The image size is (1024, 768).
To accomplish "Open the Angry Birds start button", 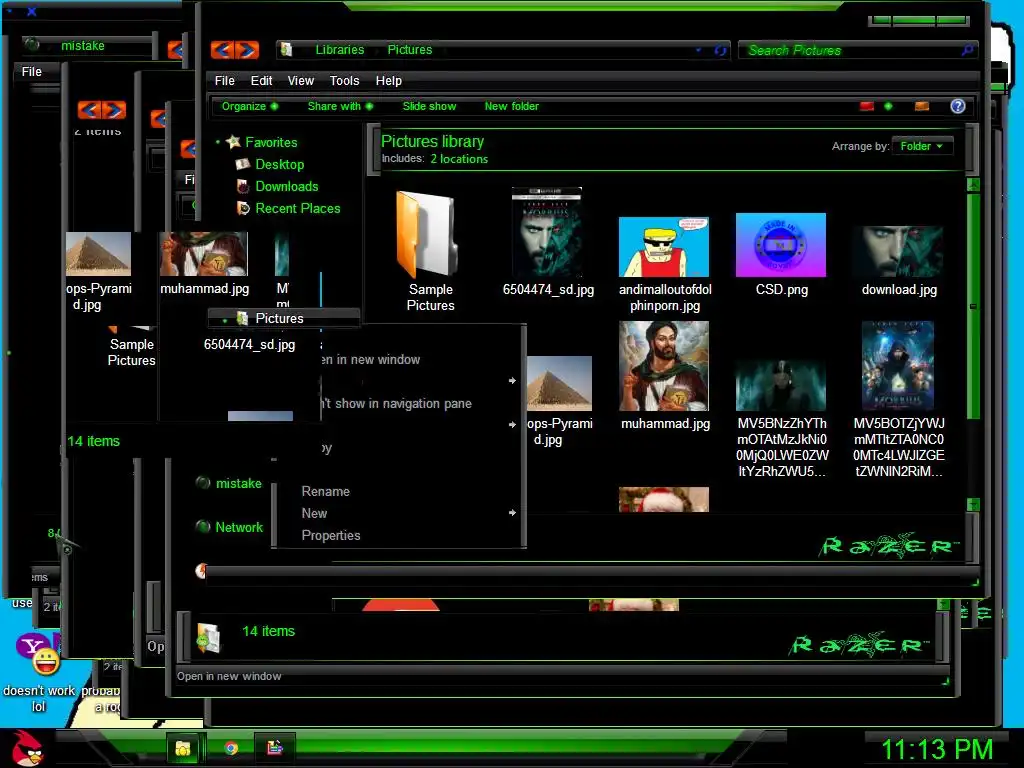I will [x=27, y=748].
